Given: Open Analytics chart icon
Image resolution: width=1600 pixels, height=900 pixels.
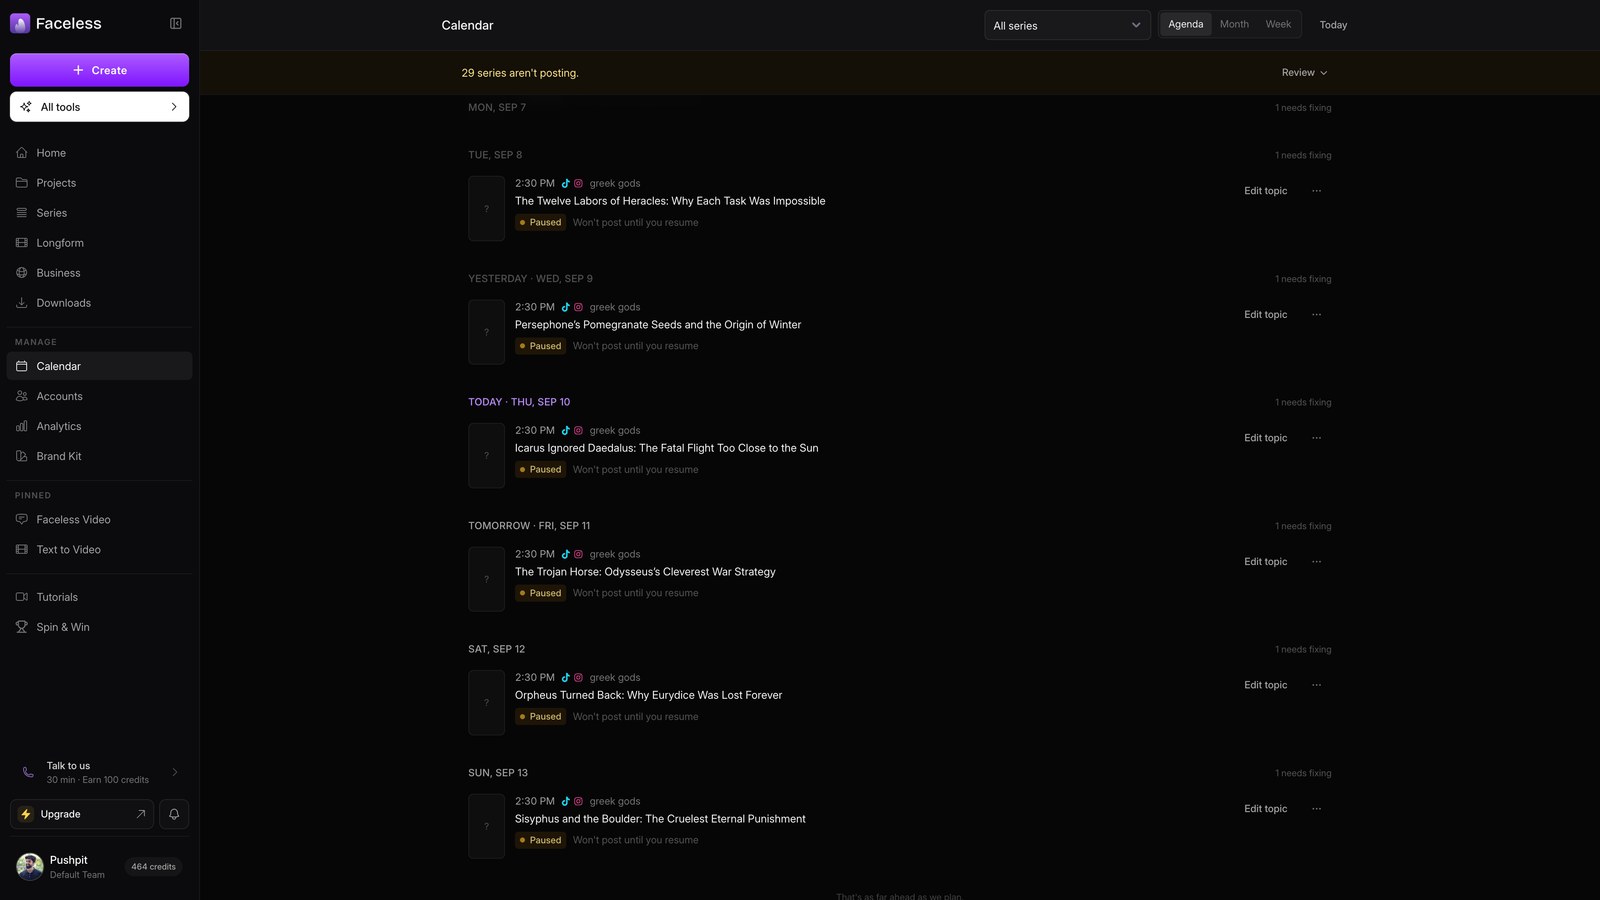Looking at the screenshot, I should (x=22, y=426).
